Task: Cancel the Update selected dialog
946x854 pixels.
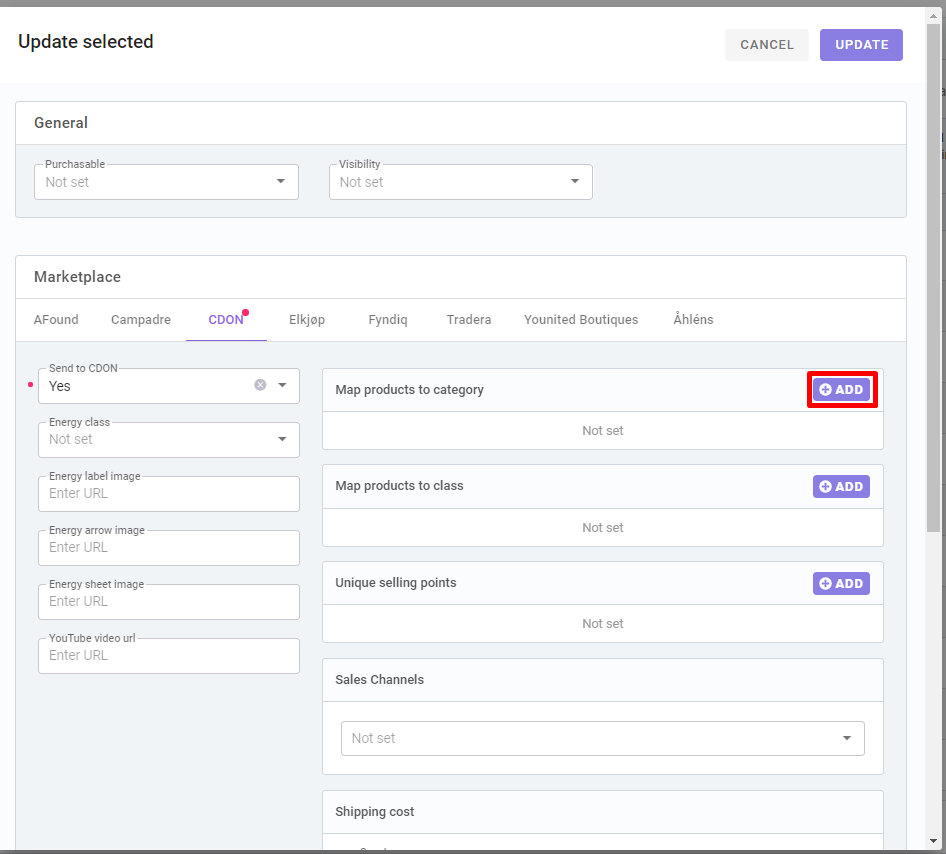Action: [767, 45]
